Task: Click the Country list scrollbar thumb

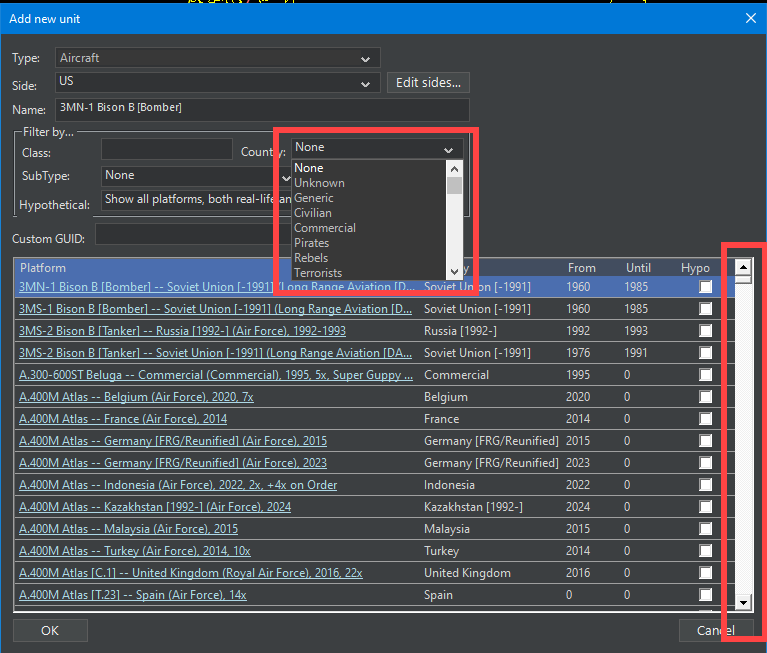Action: click(x=454, y=185)
